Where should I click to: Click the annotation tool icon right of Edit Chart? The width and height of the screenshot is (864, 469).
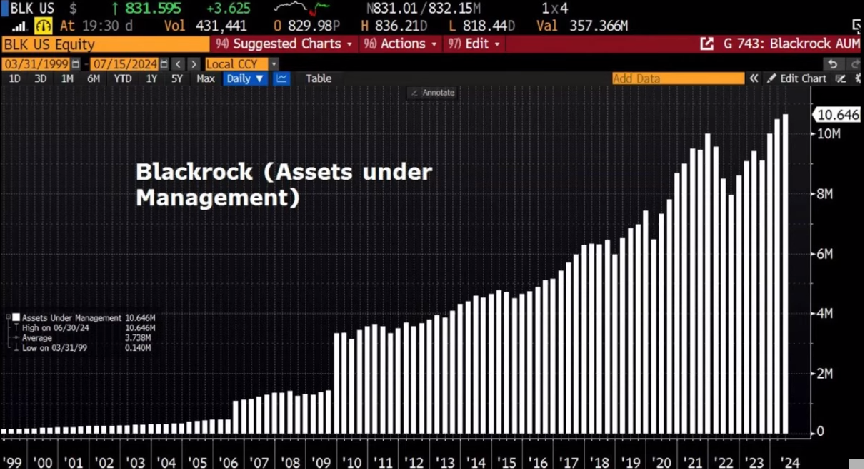[840, 79]
